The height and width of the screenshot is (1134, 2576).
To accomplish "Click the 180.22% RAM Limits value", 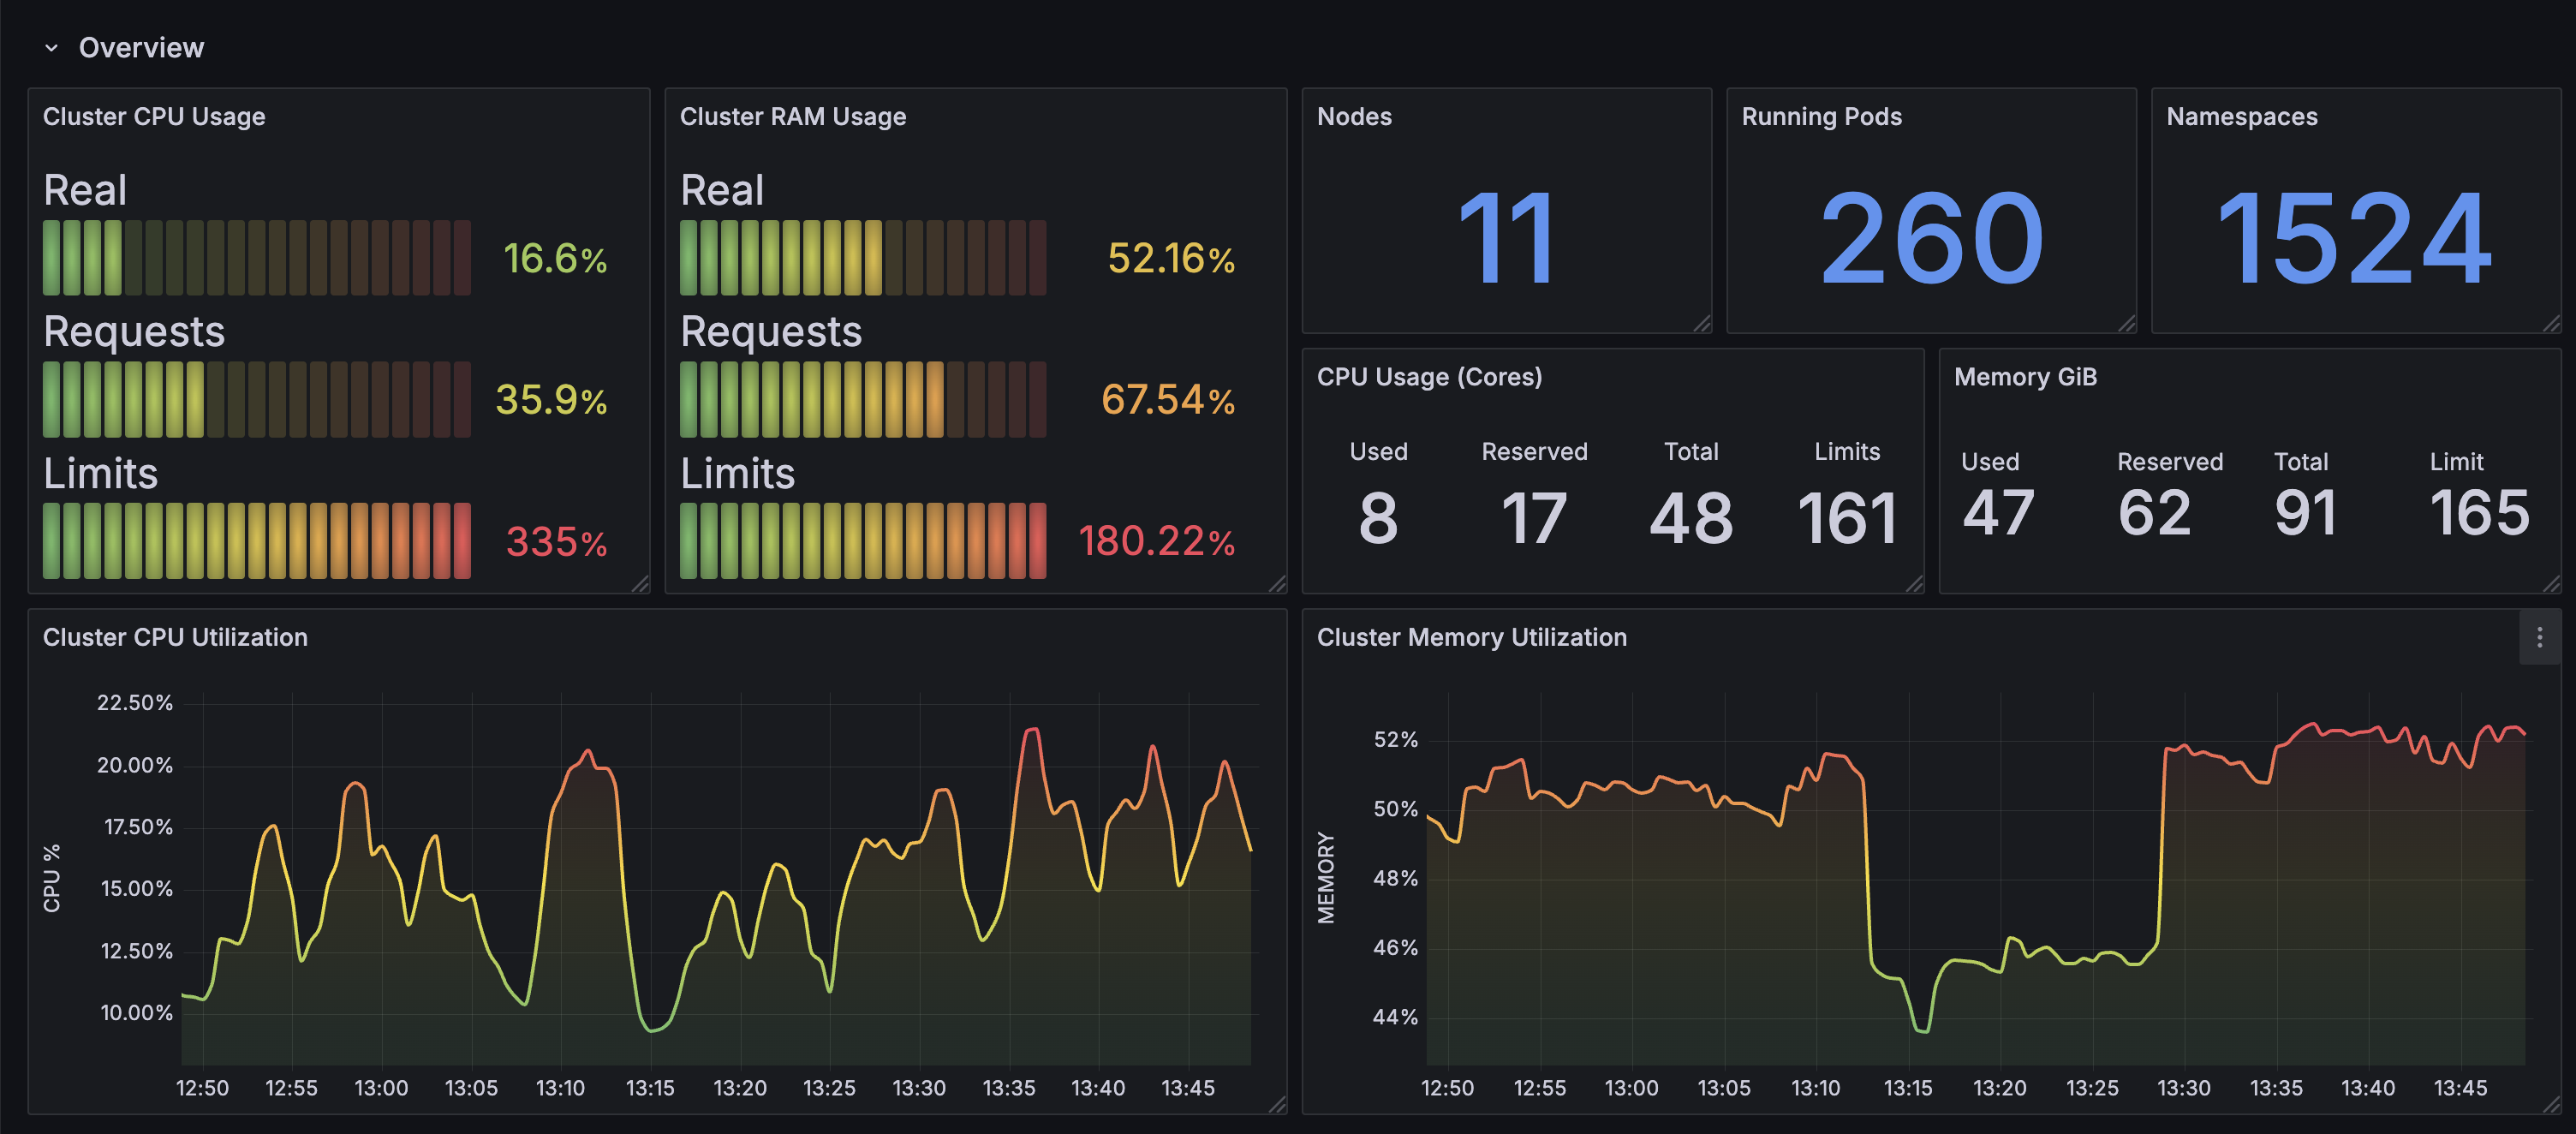I will click(1156, 542).
